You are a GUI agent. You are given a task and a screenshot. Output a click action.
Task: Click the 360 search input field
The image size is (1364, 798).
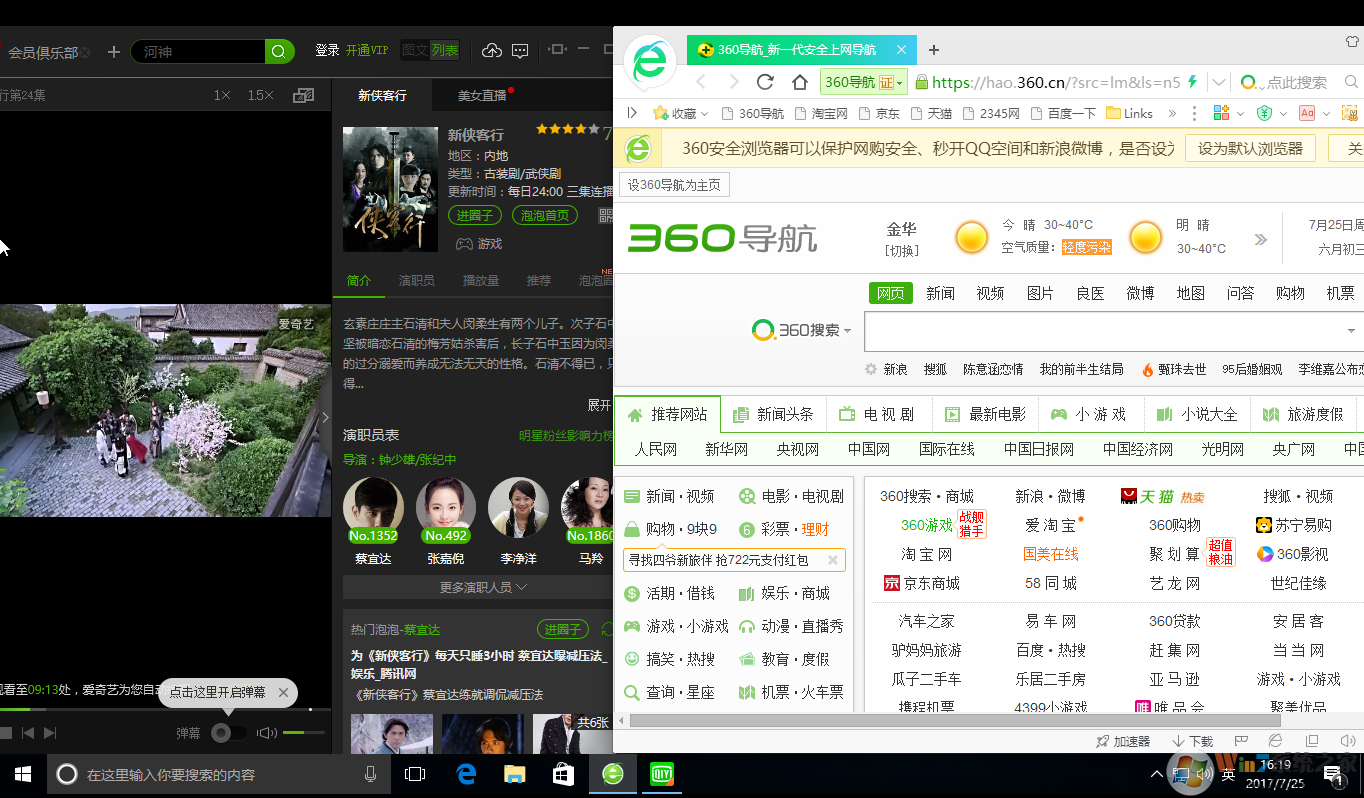tap(1100, 331)
